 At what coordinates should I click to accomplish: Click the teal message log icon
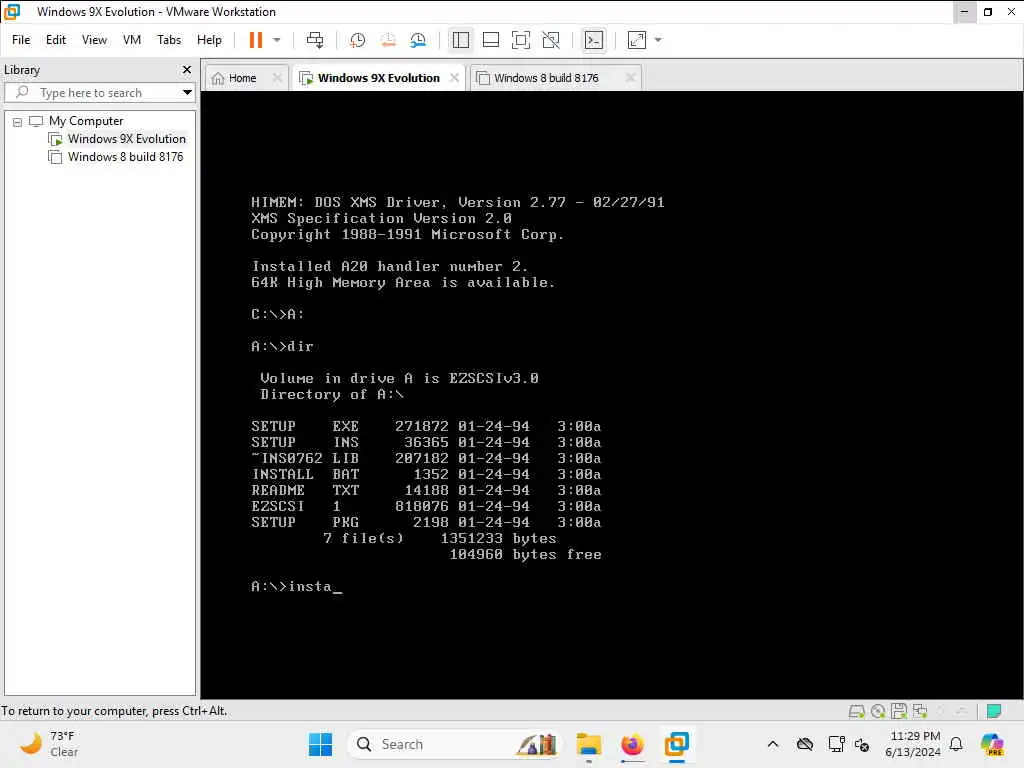click(x=994, y=711)
